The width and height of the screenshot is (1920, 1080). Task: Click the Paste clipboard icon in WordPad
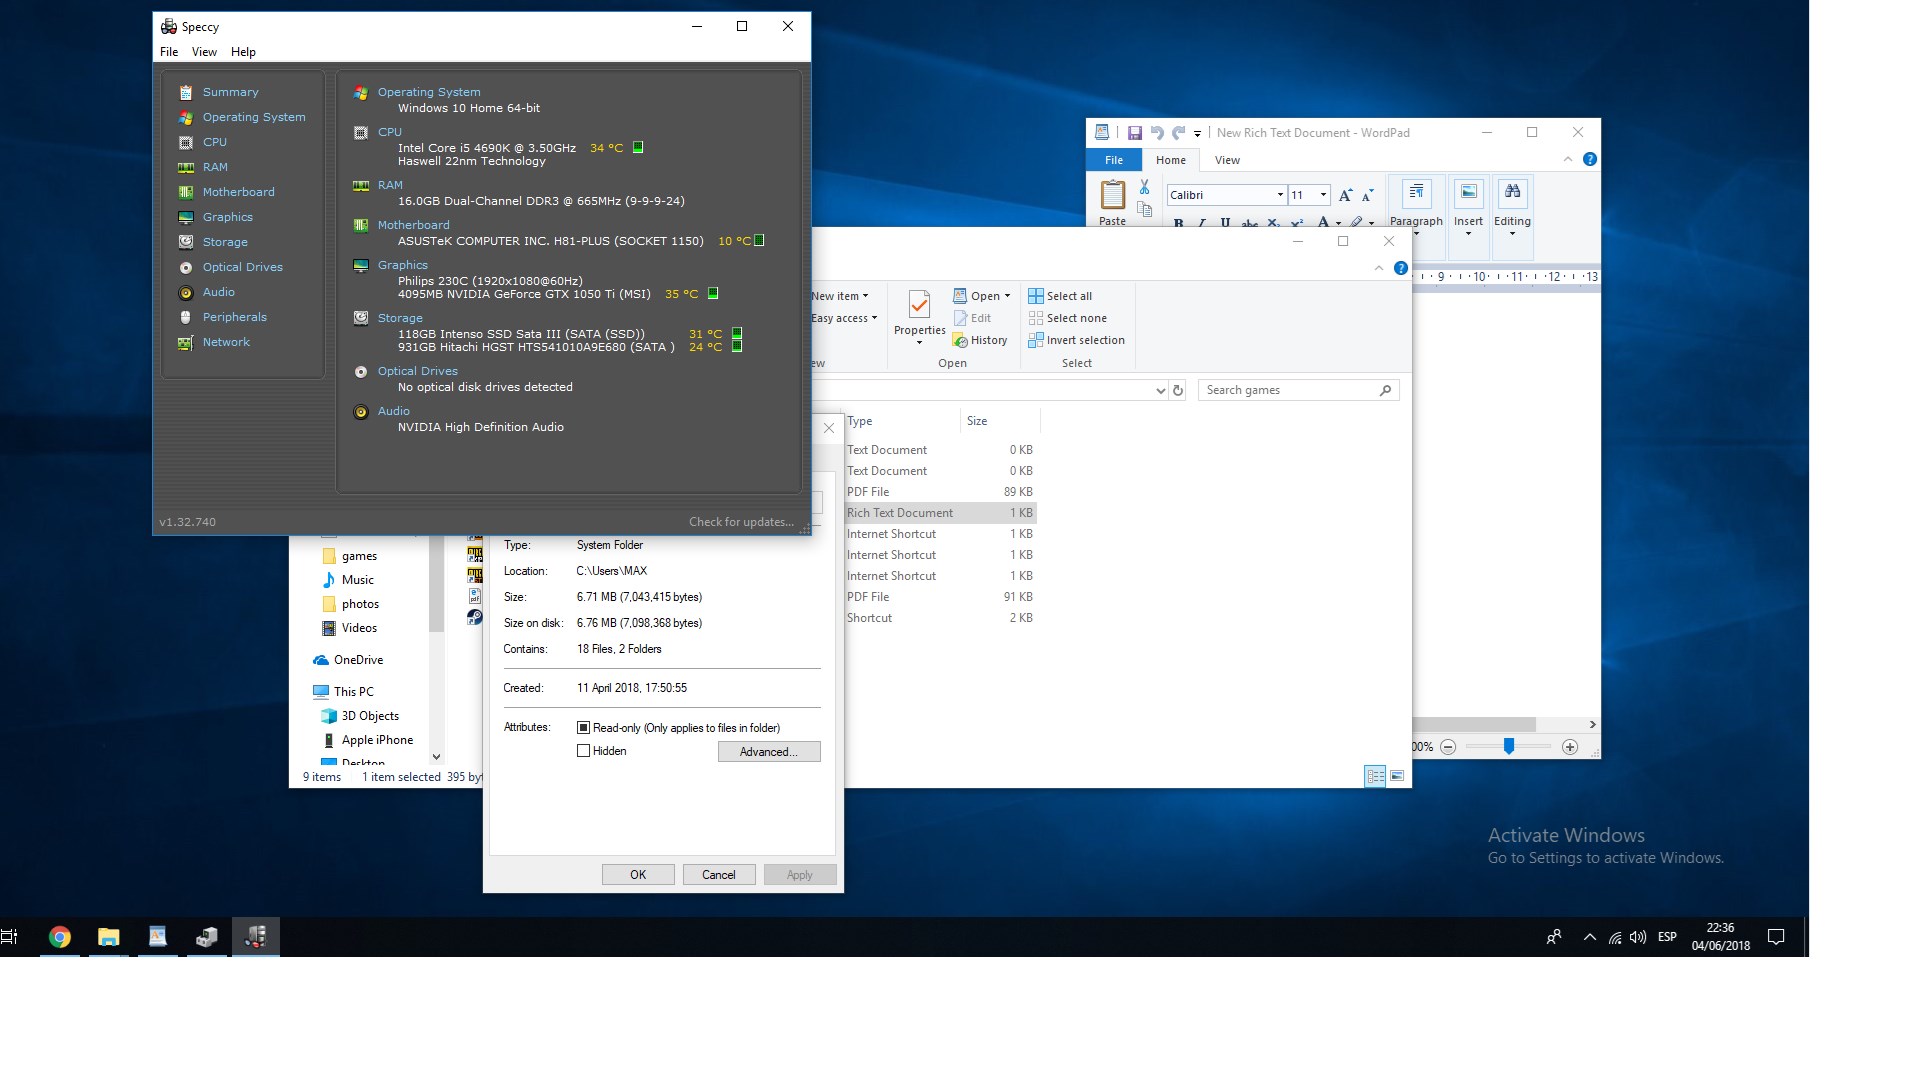coord(1113,194)
